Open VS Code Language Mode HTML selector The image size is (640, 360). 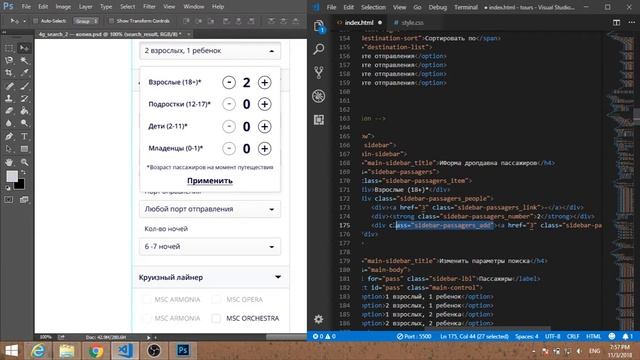[593, 336]
